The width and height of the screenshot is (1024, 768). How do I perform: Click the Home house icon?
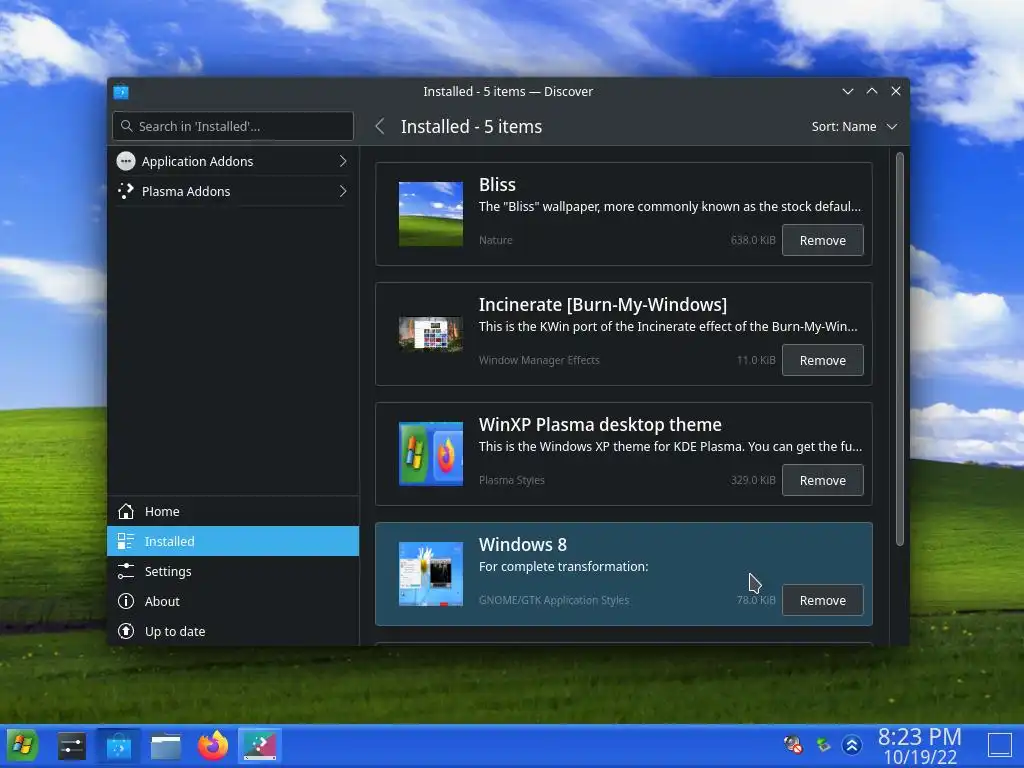click(x=126, y=511)
